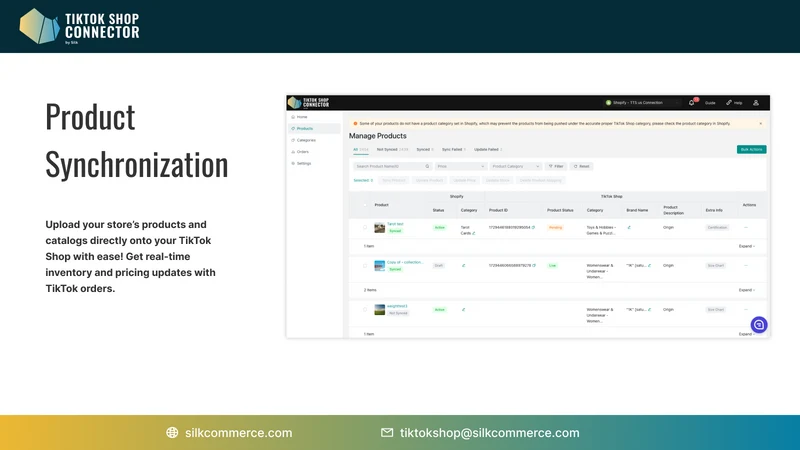Click the TikTok Shop Connector logo in the app top bar
The height and width of the screenshot is (450, 800).
point(309,103)
